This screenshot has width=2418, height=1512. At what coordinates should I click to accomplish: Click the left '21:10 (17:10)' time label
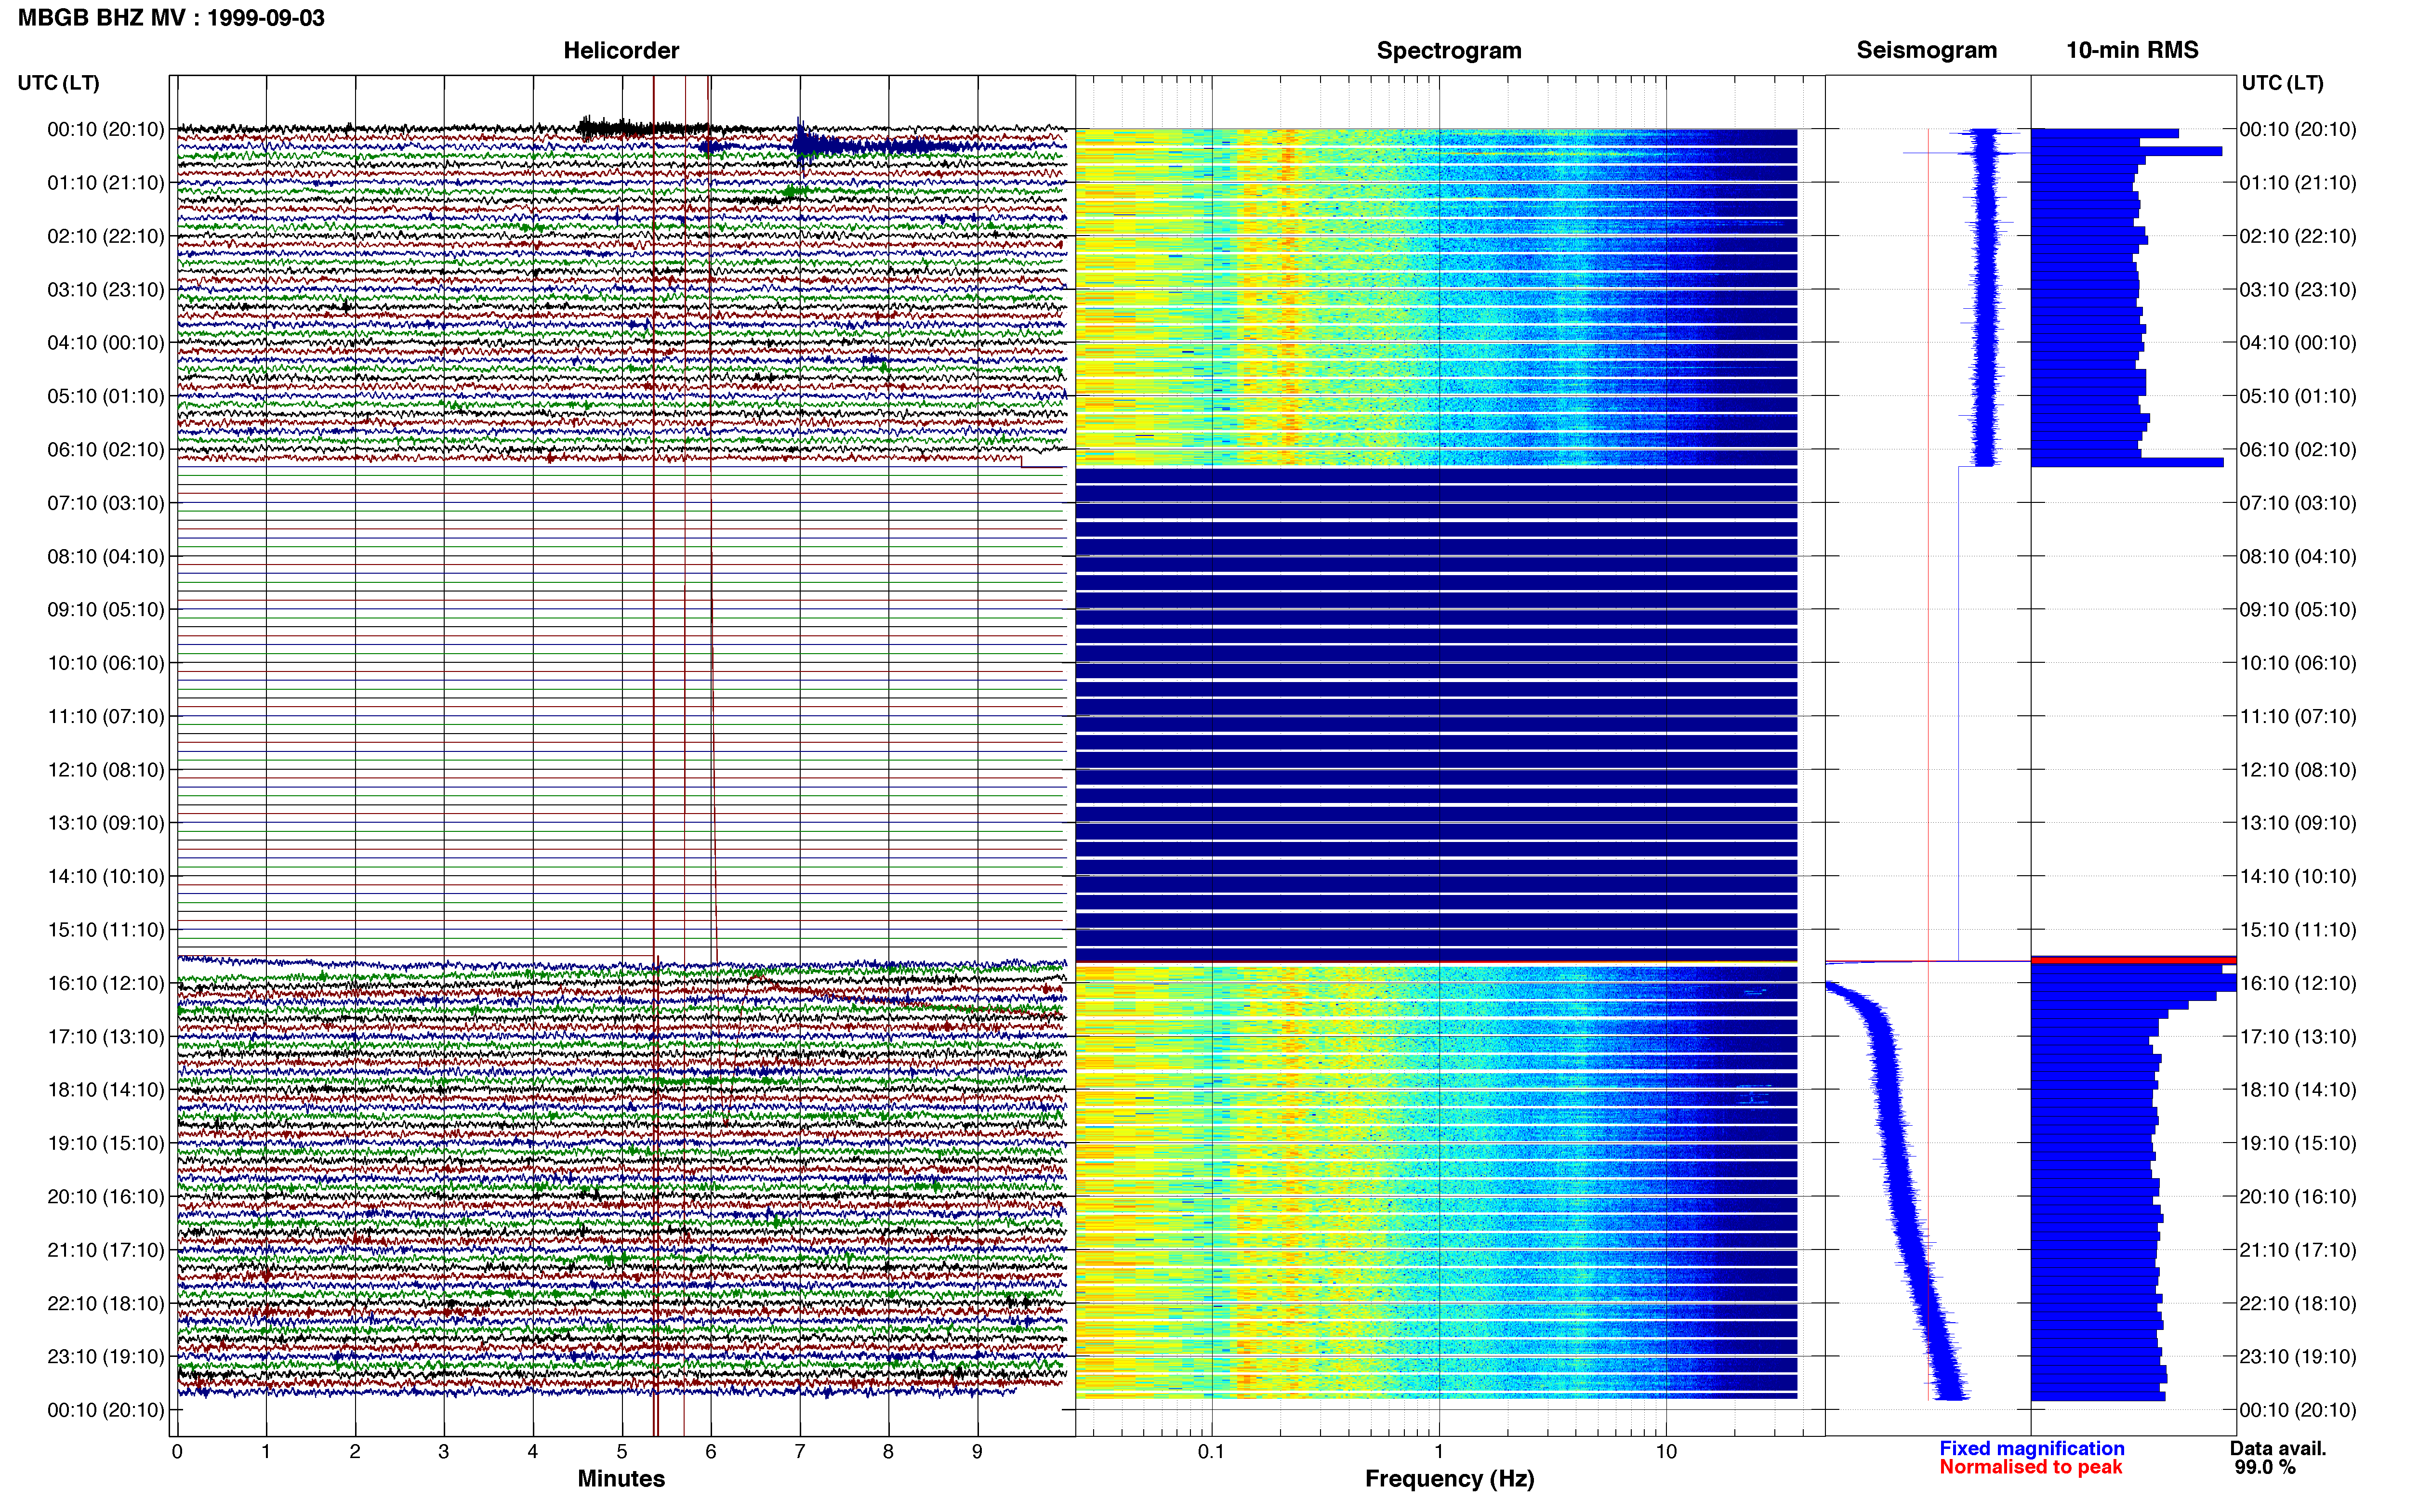[106, 1250]
